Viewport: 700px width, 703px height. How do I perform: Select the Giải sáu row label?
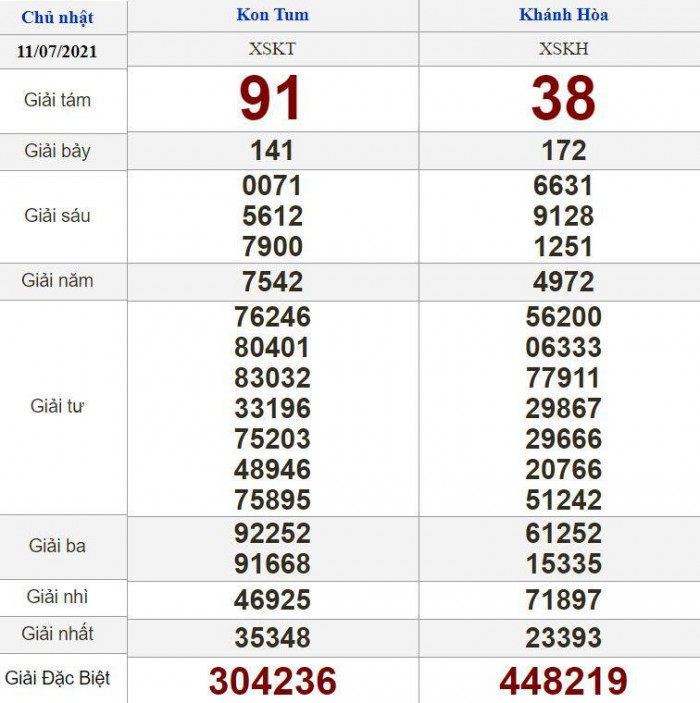coord(57,216)
